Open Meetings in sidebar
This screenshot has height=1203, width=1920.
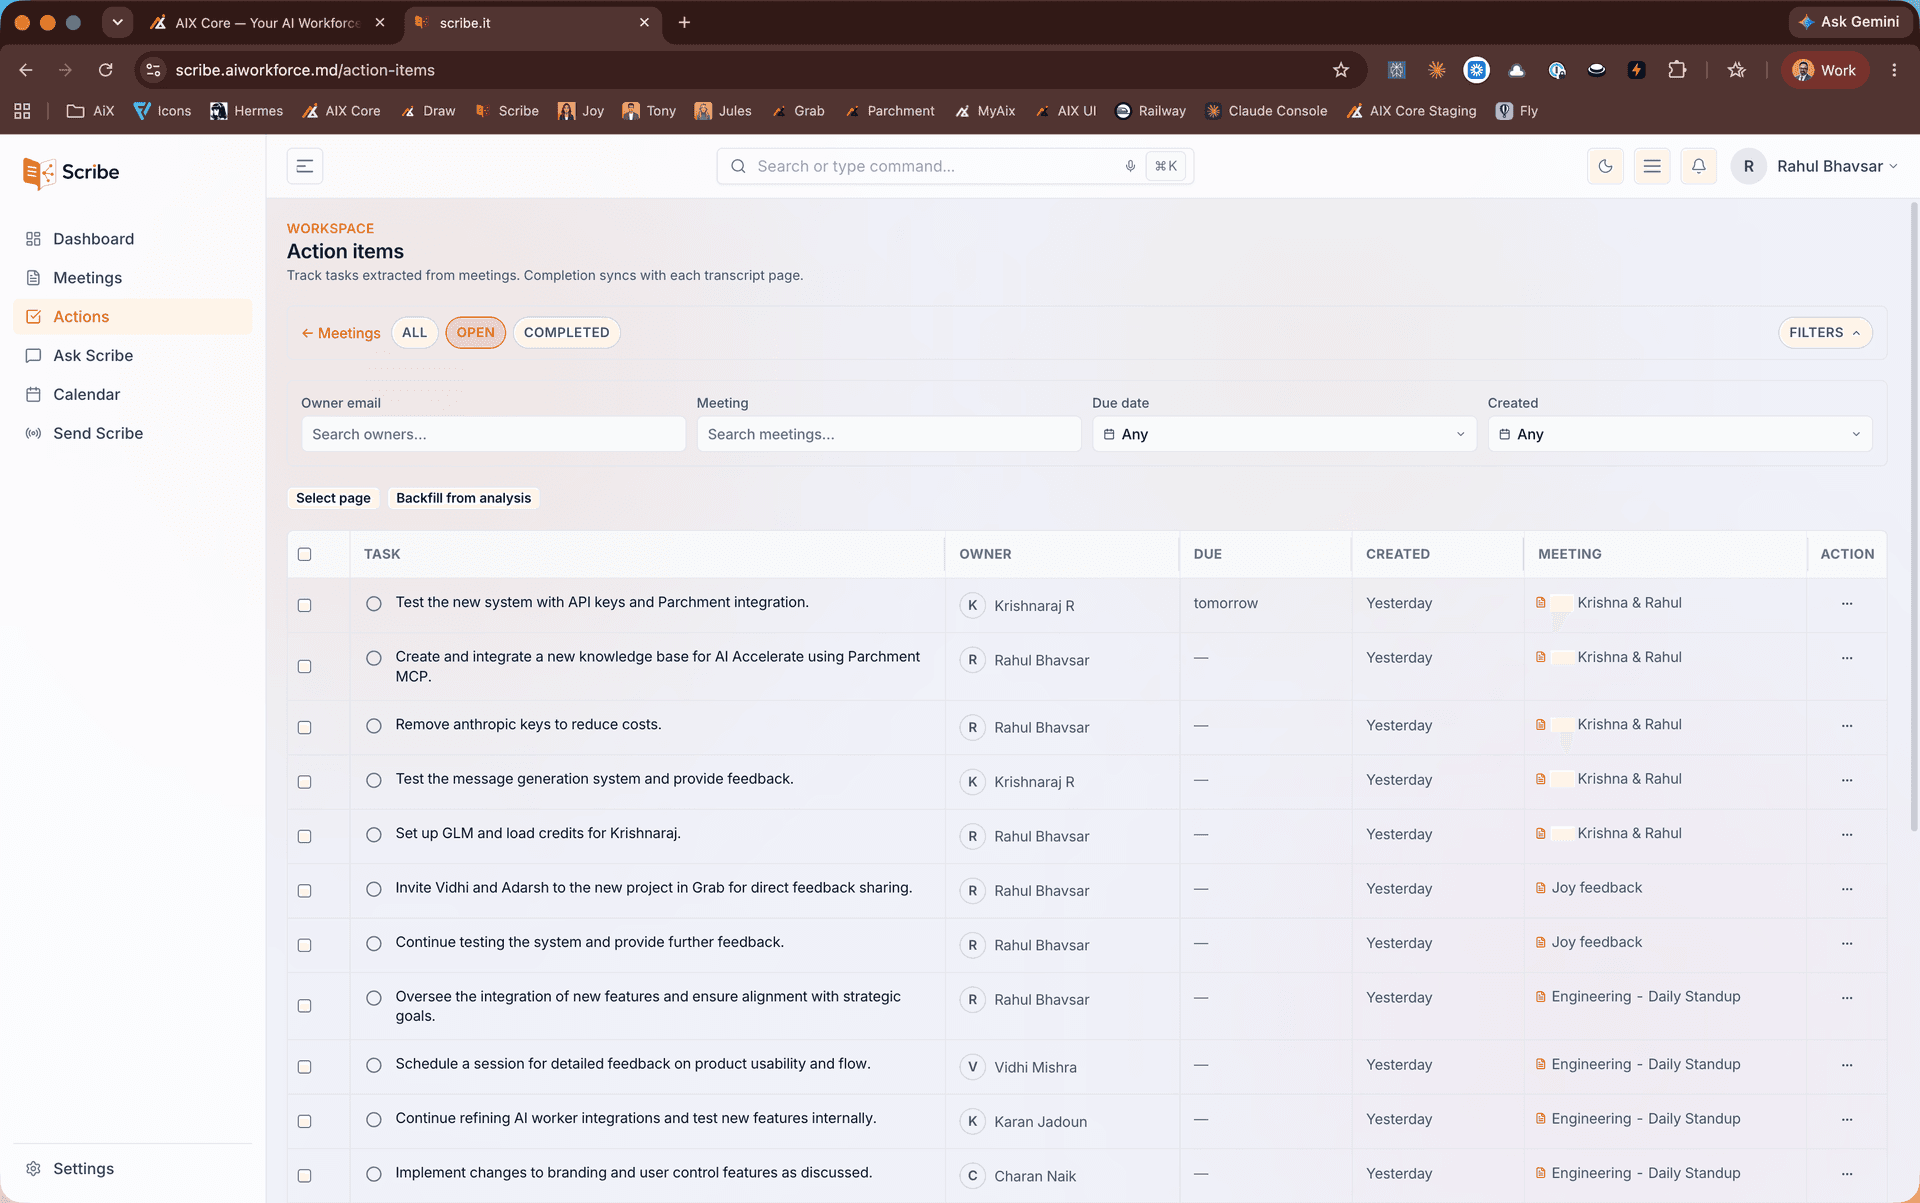132,278
